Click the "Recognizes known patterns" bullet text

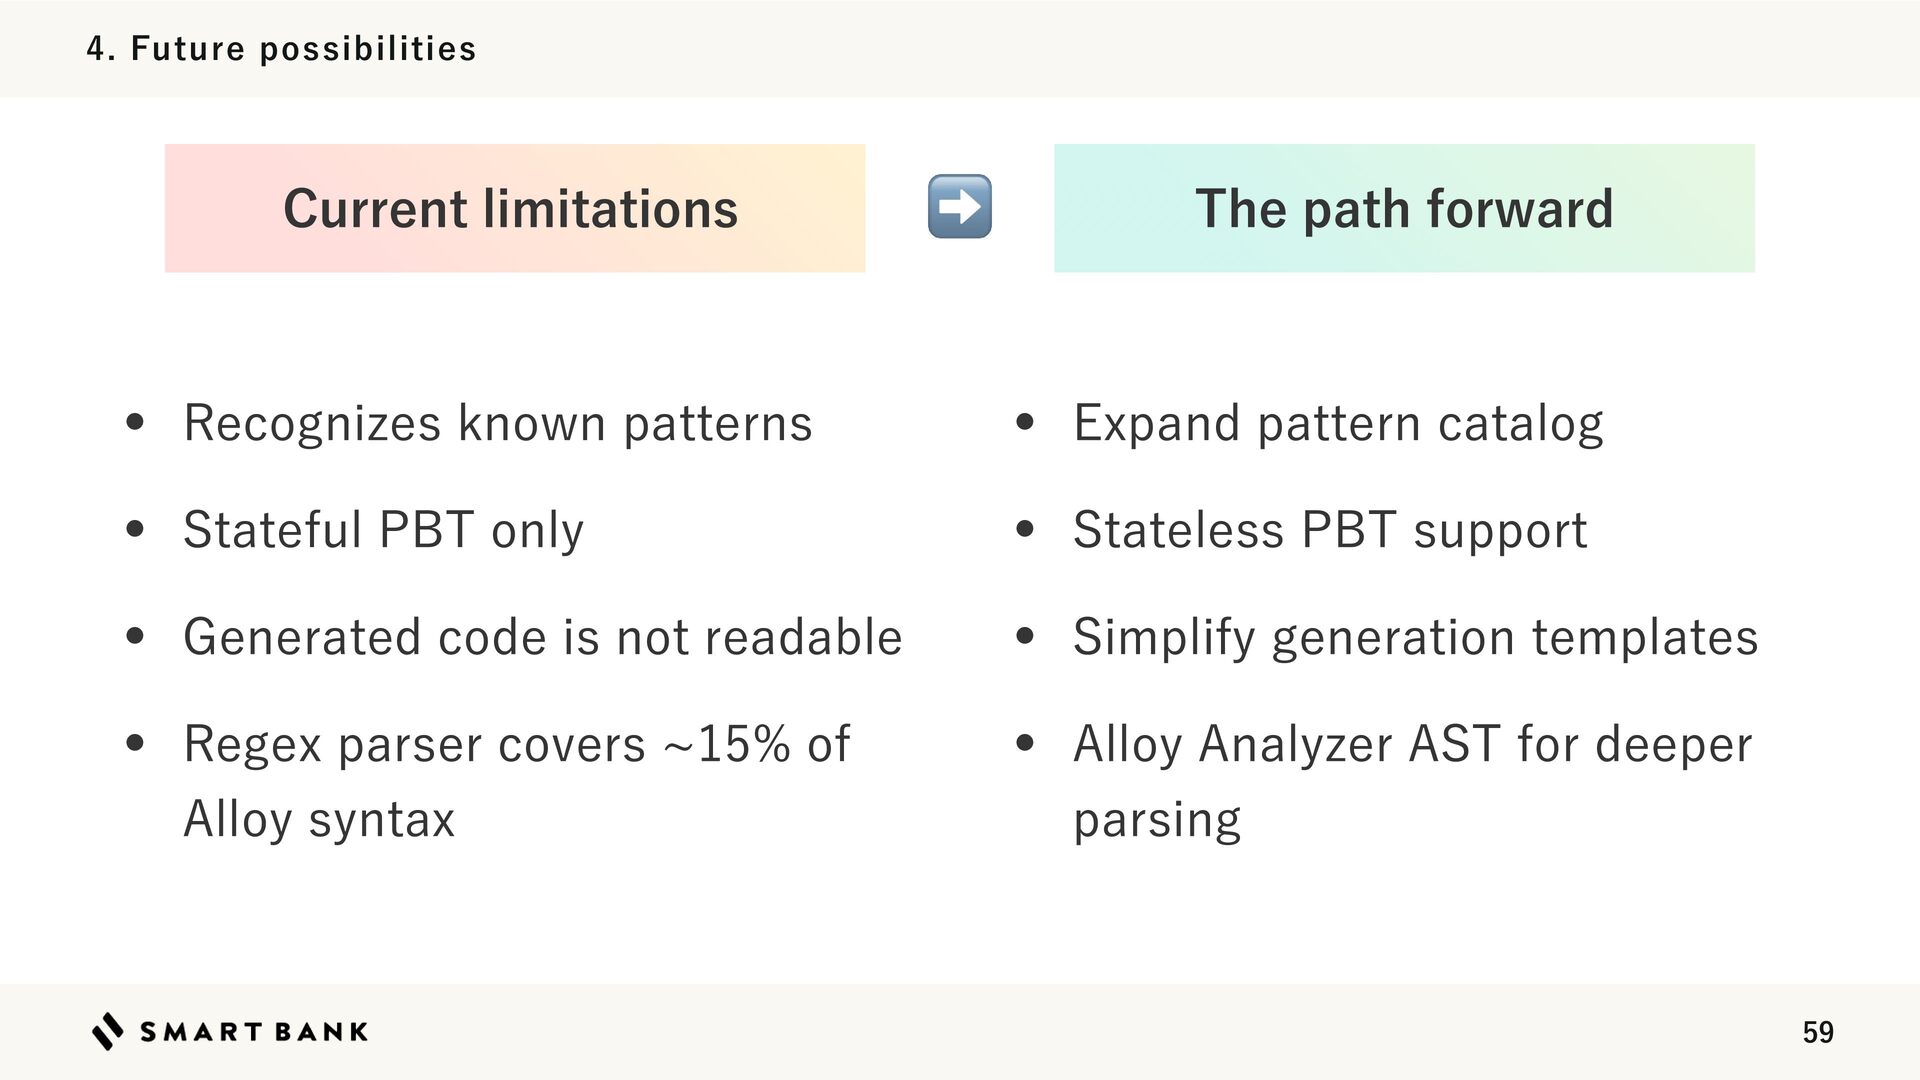tap(497, 423)
